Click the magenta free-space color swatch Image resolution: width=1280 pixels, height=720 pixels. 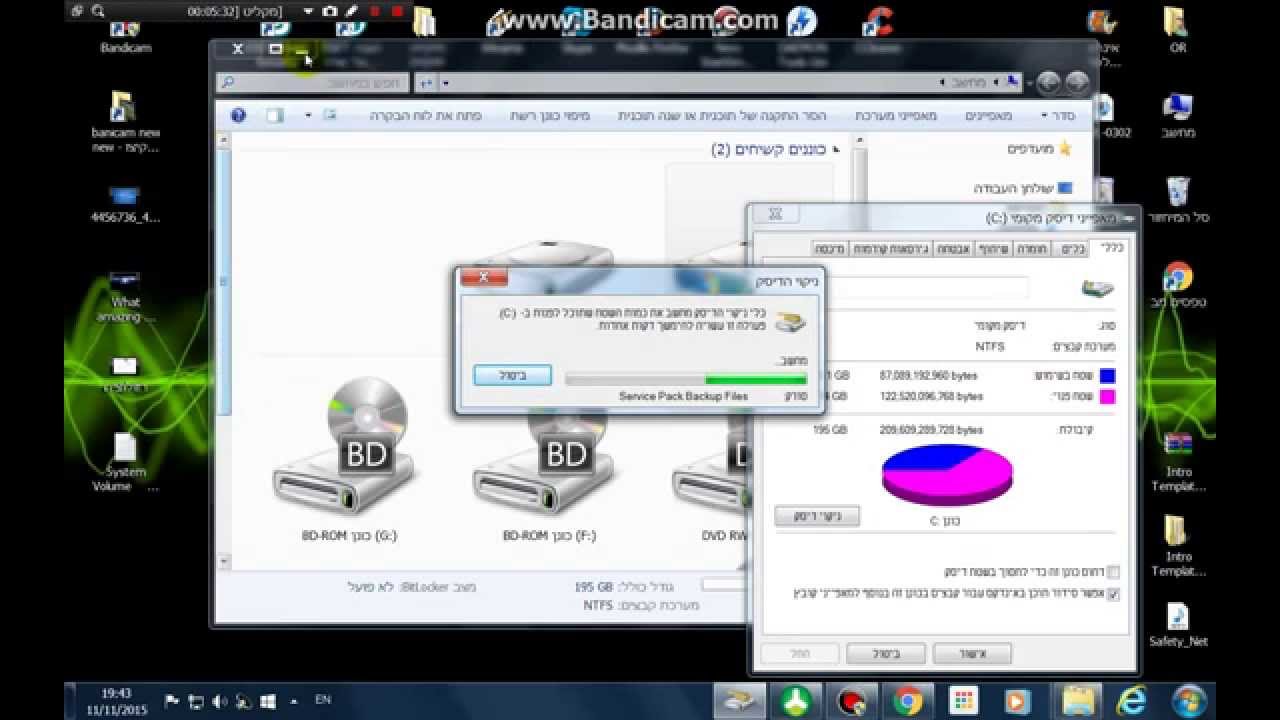tap(1107, 397)
